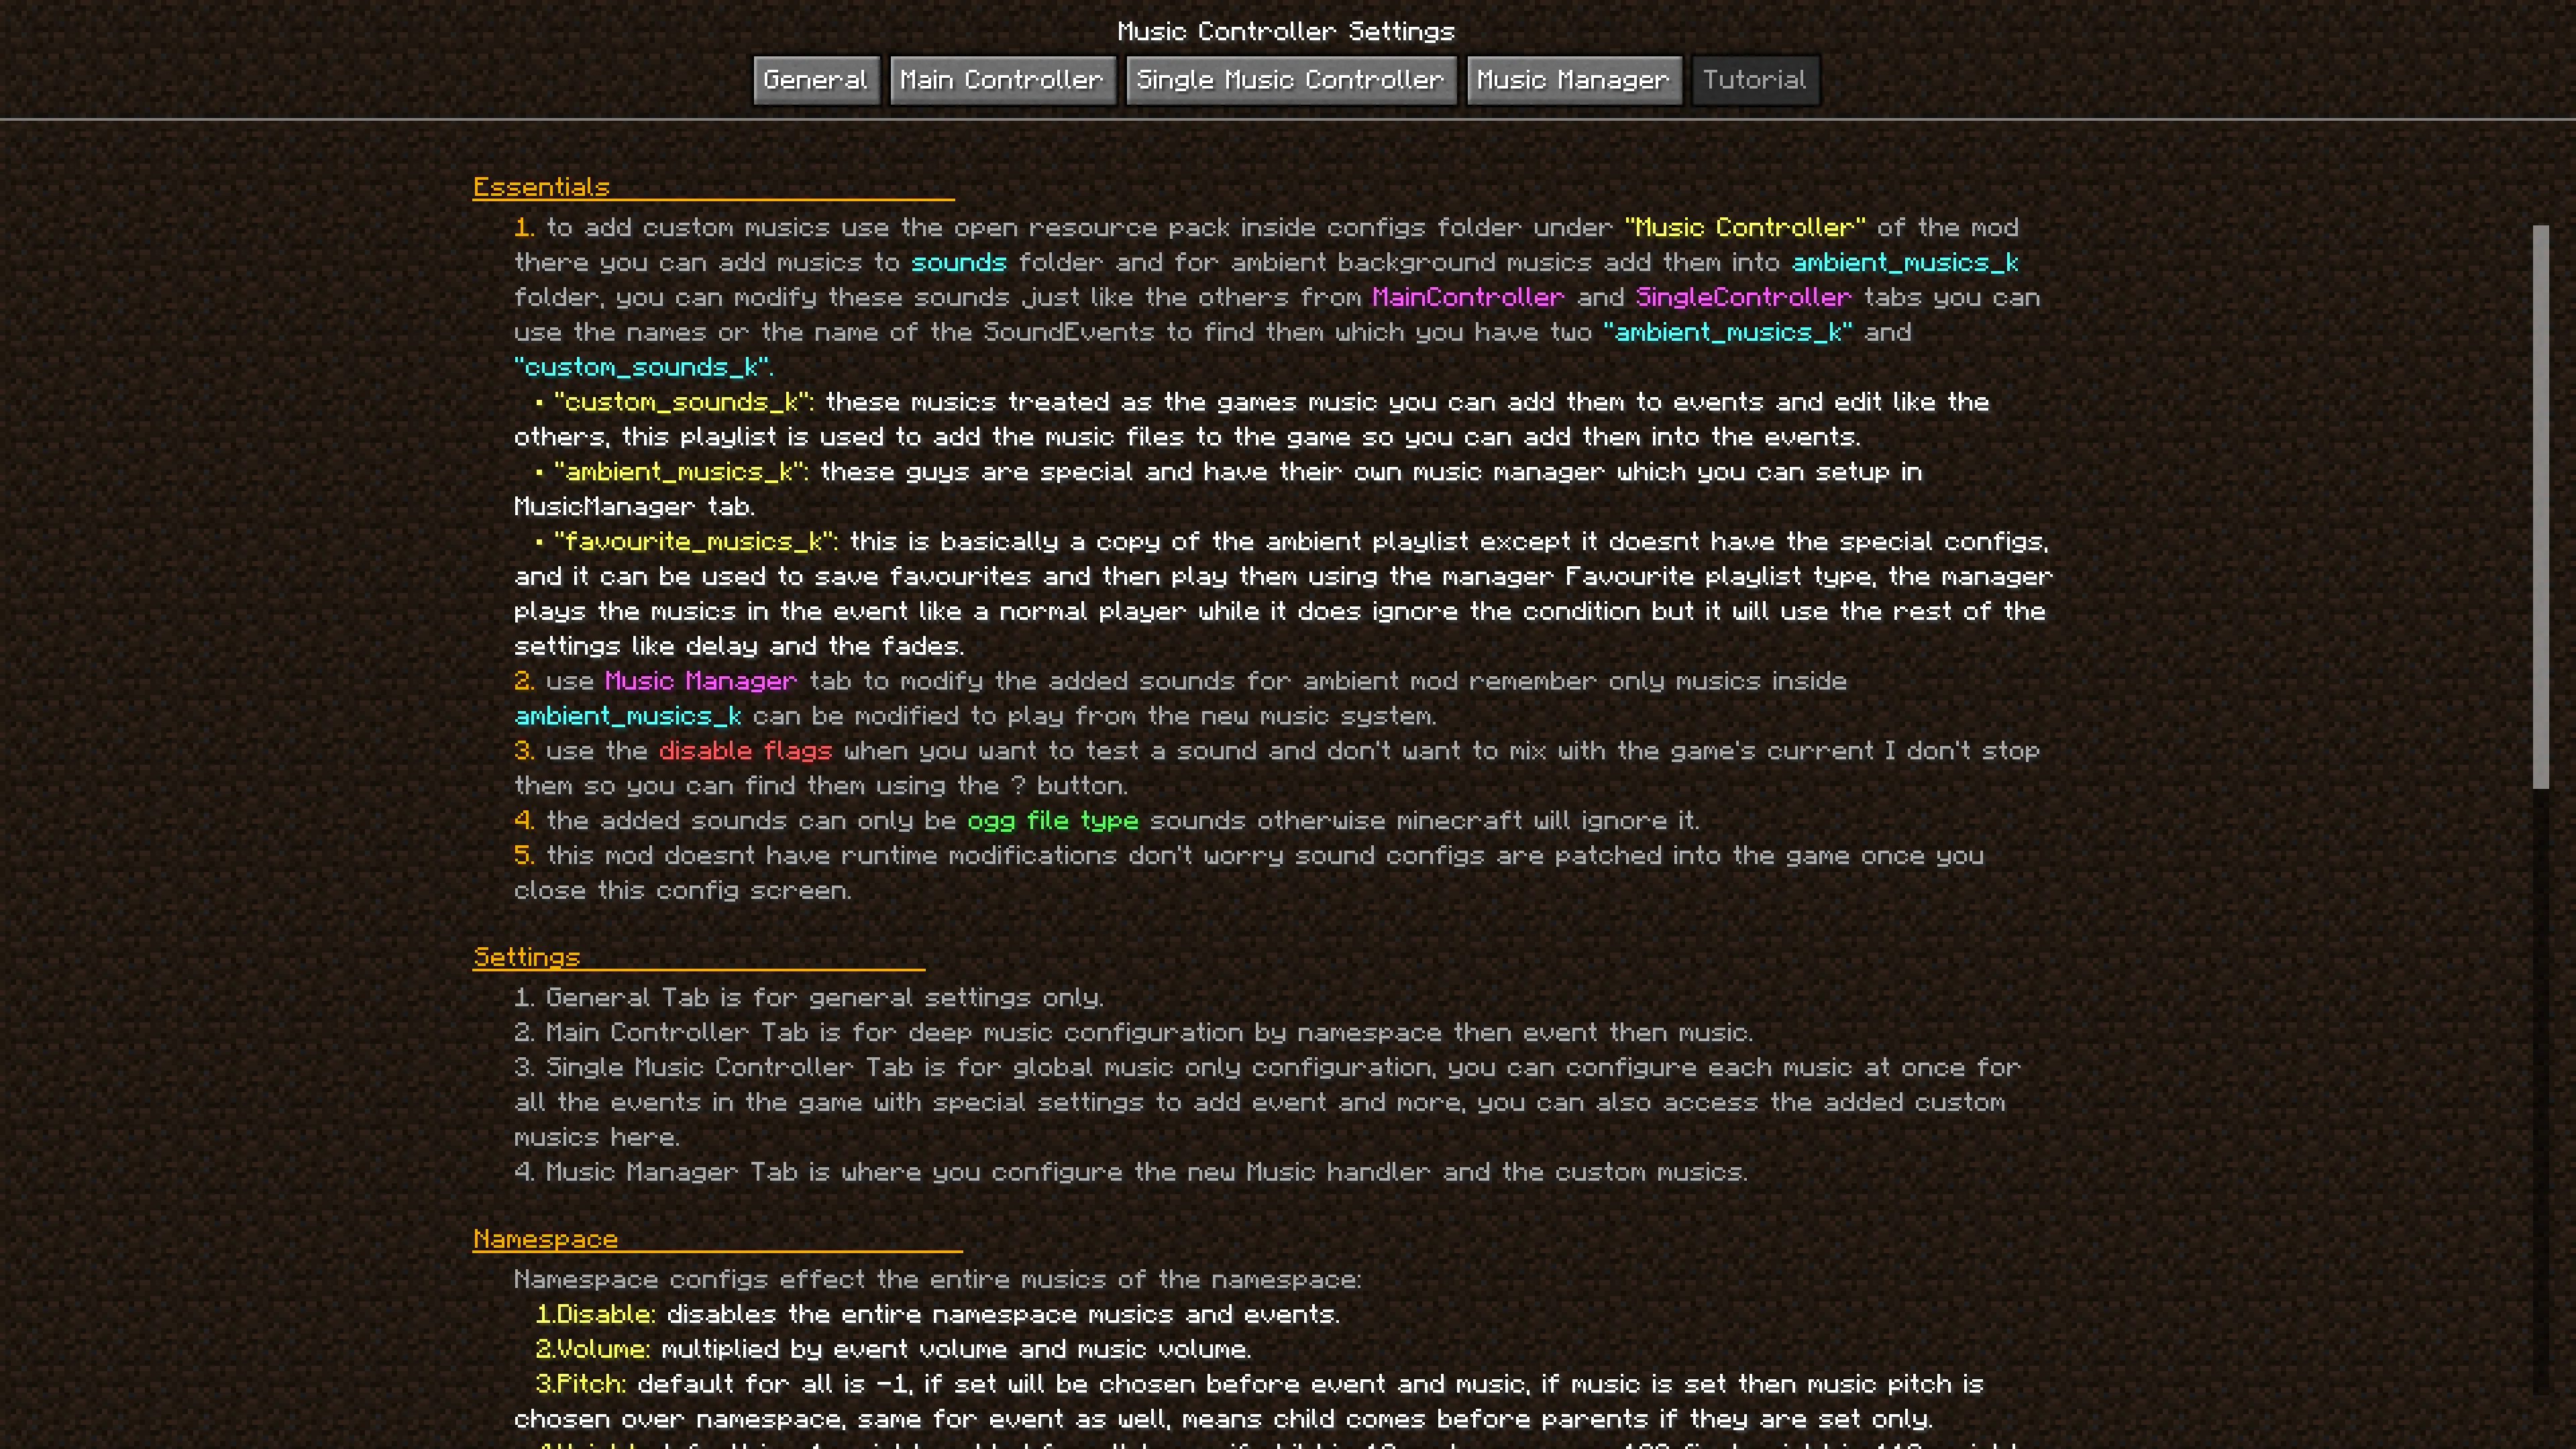
Task: Click the yellow "3.Pitch:" label
Action: (x=581, y=1384)
